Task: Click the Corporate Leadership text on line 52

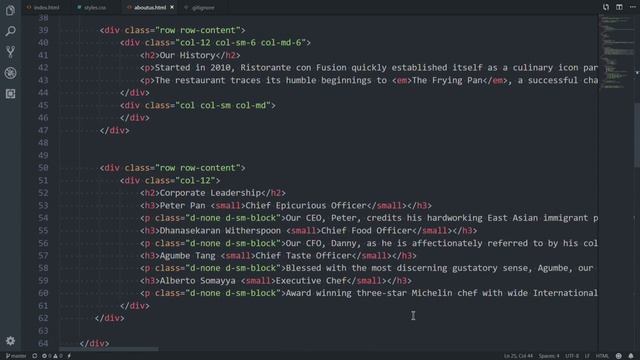Action: (210, 193)
